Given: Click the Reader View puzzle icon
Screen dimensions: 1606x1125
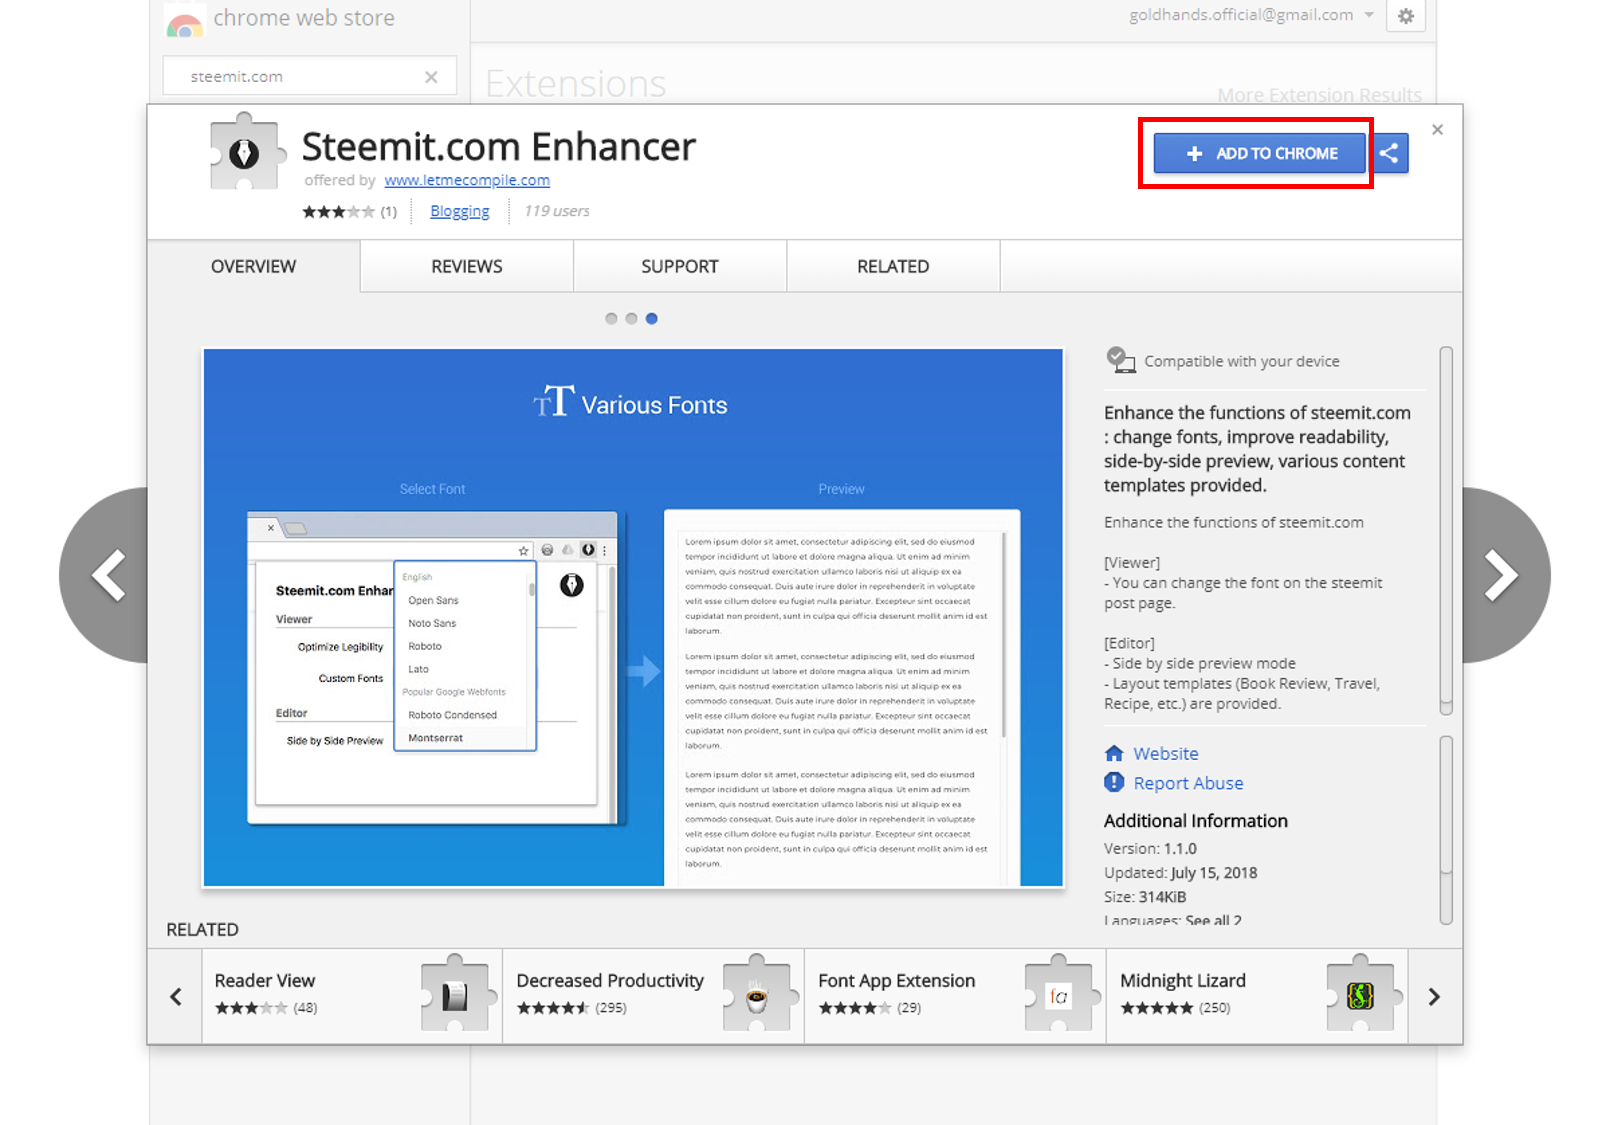Looking at the screenshot, I should click(x=457, y=994).
